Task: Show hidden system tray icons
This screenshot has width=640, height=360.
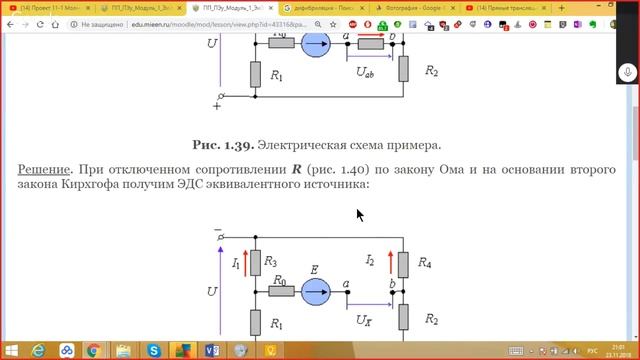Action: click(x=531, y=351)
